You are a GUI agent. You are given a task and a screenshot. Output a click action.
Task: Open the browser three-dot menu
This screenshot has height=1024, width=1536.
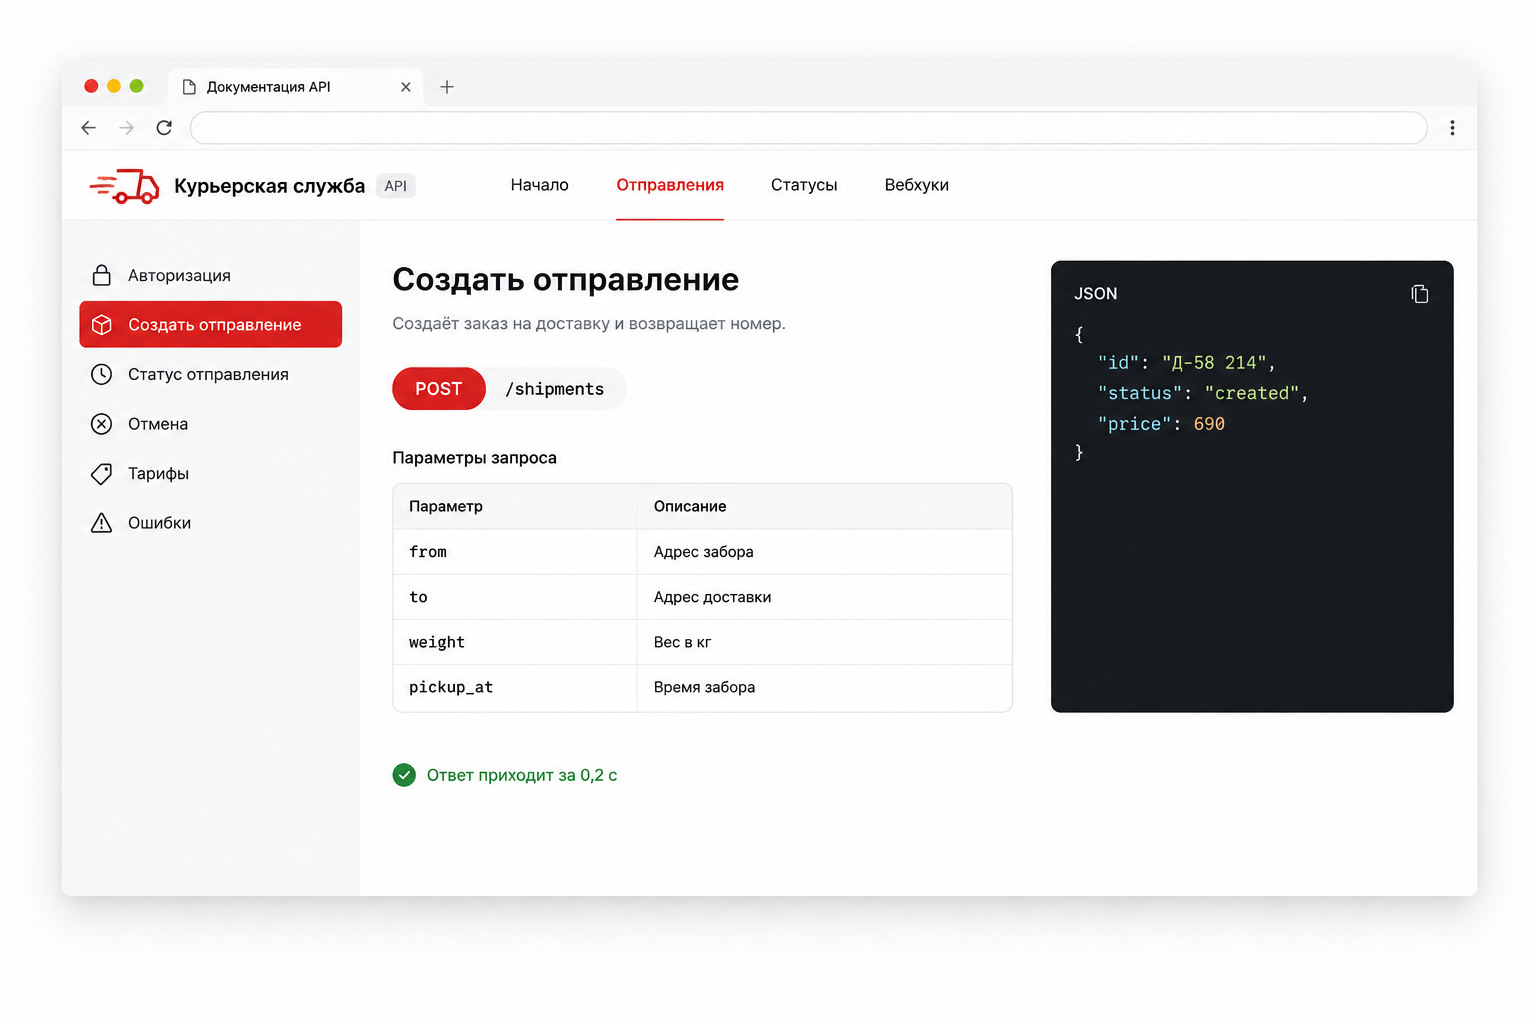tap(1452, 127)
